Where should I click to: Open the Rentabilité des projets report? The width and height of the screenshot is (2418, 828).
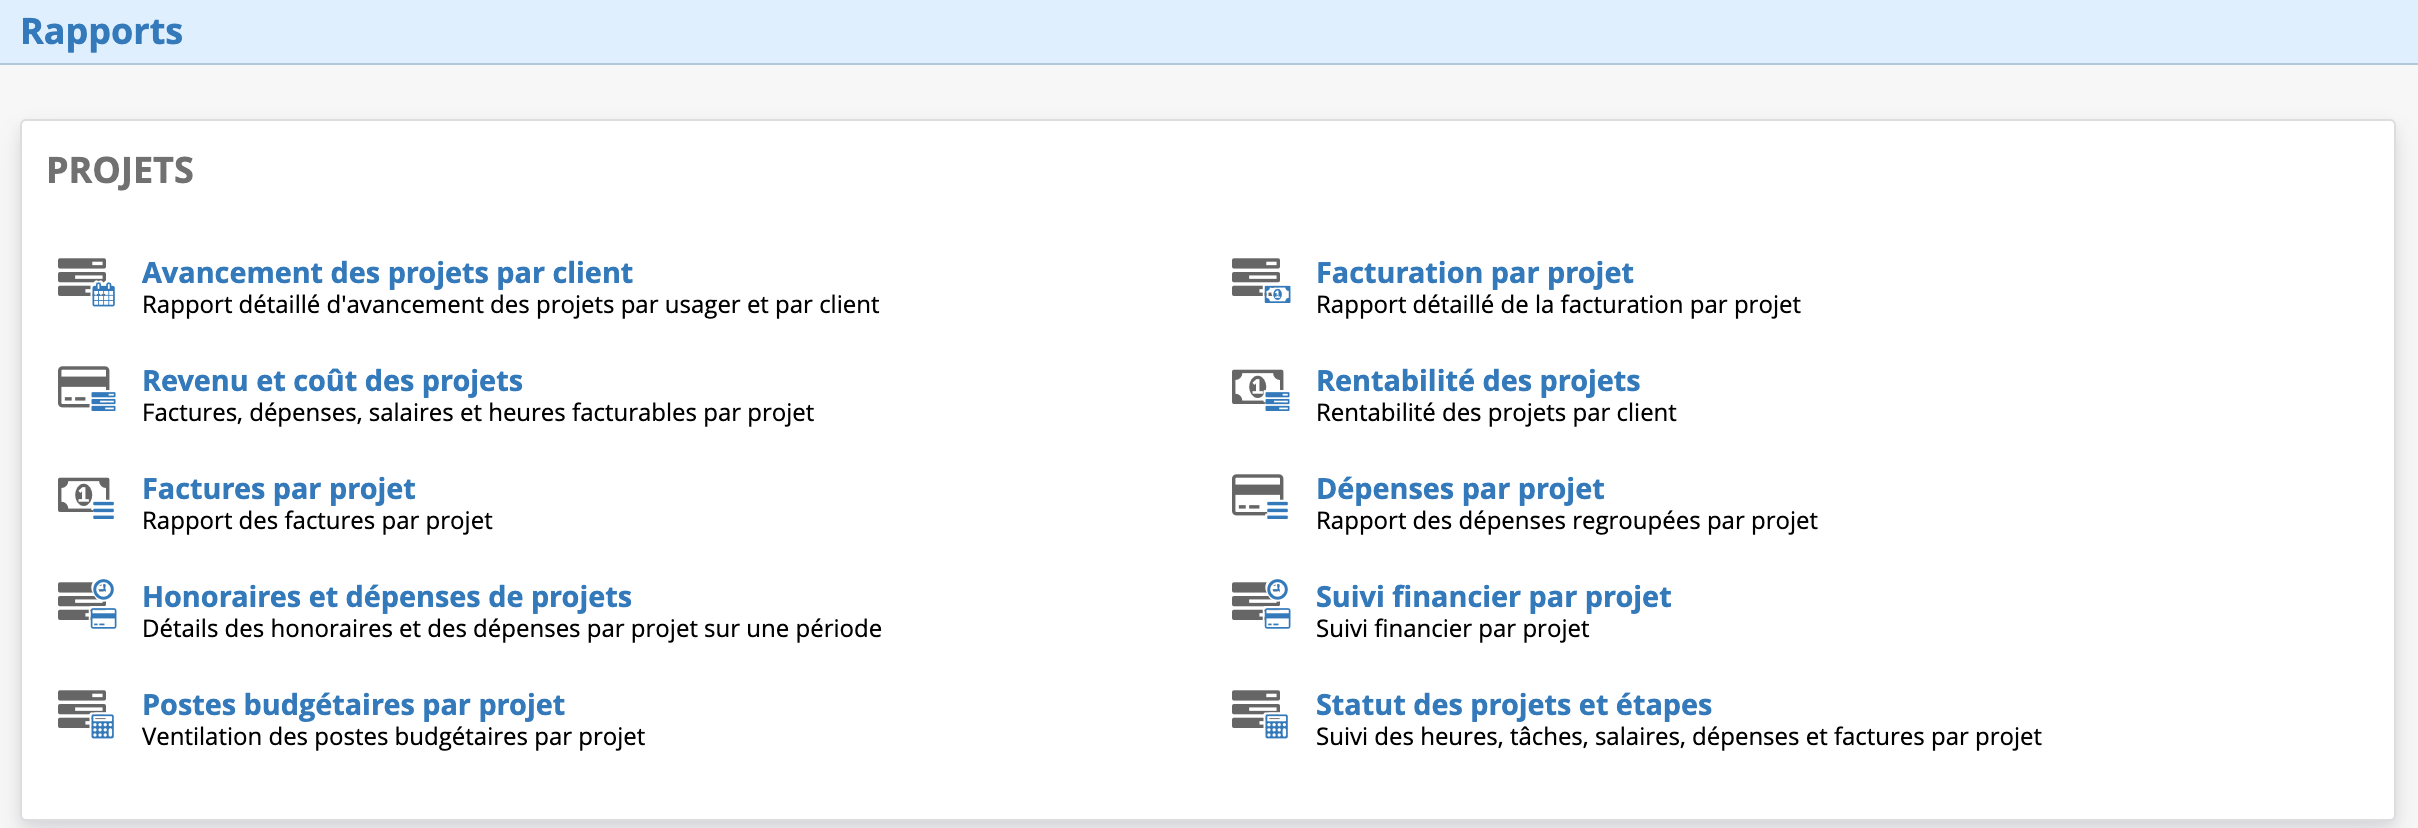tap(1478, 380)
